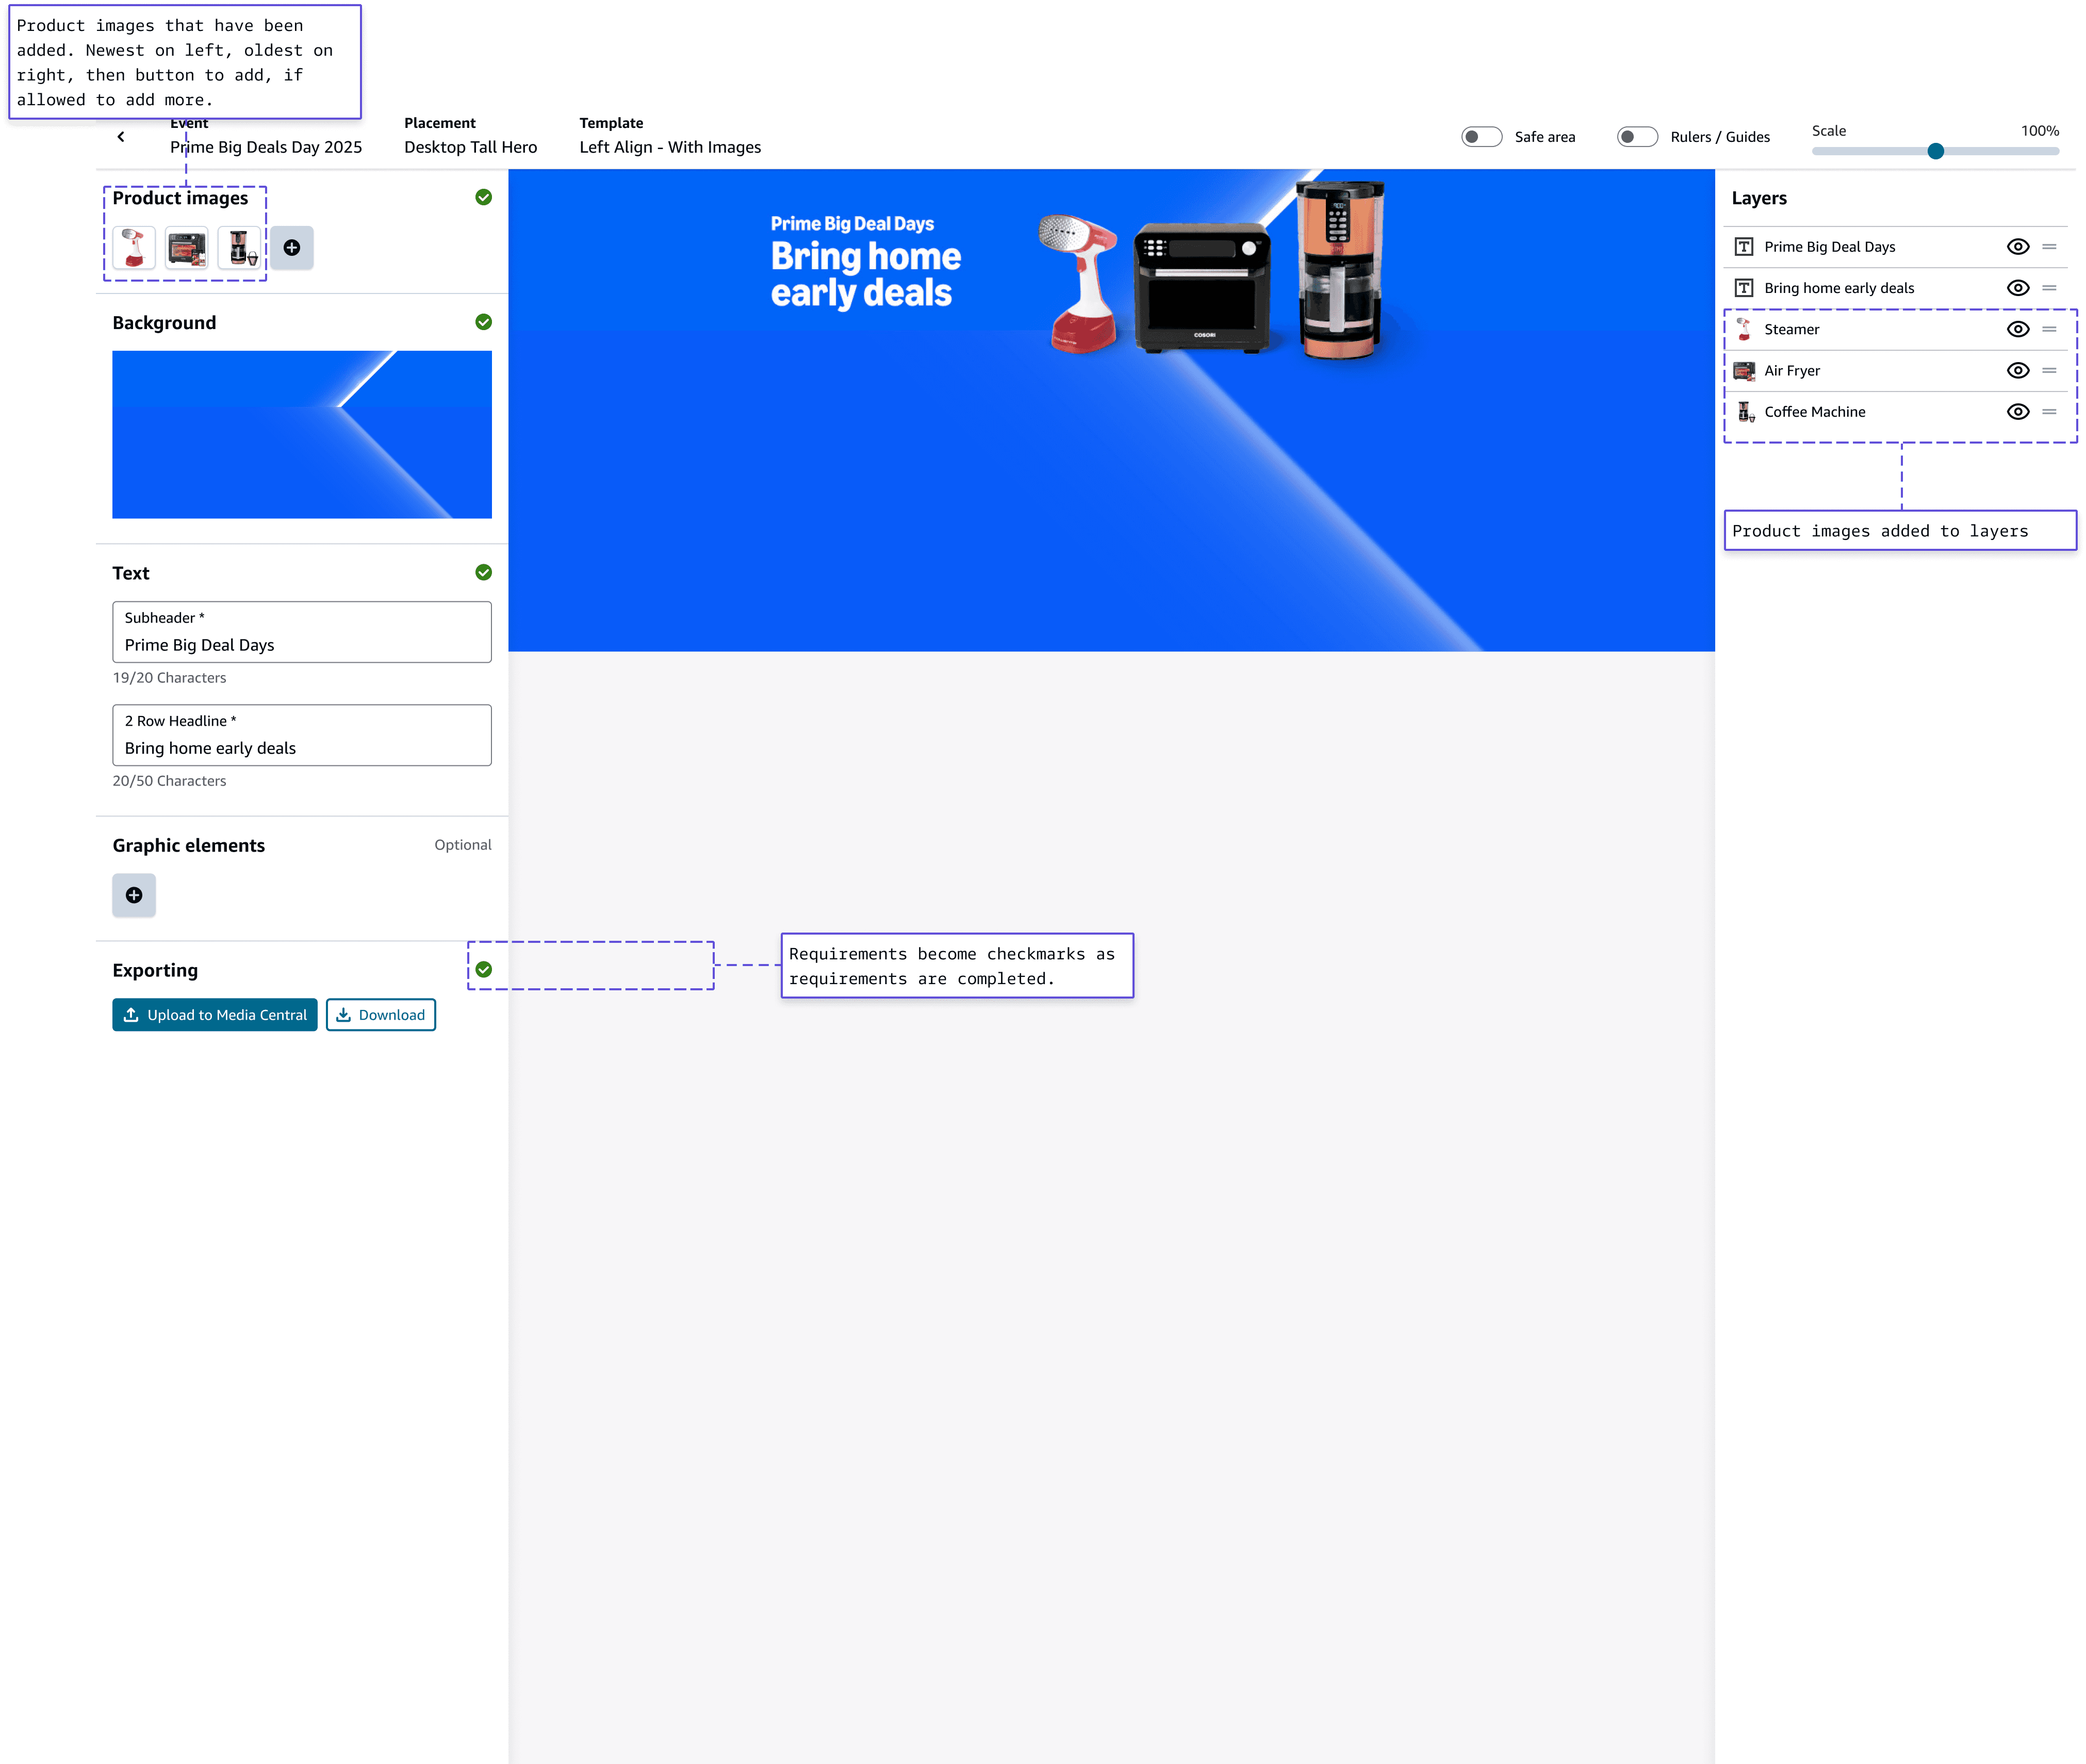Select the Steamer product image thumbnail
Viewport: 2086px width, 1764px height.
134,248
